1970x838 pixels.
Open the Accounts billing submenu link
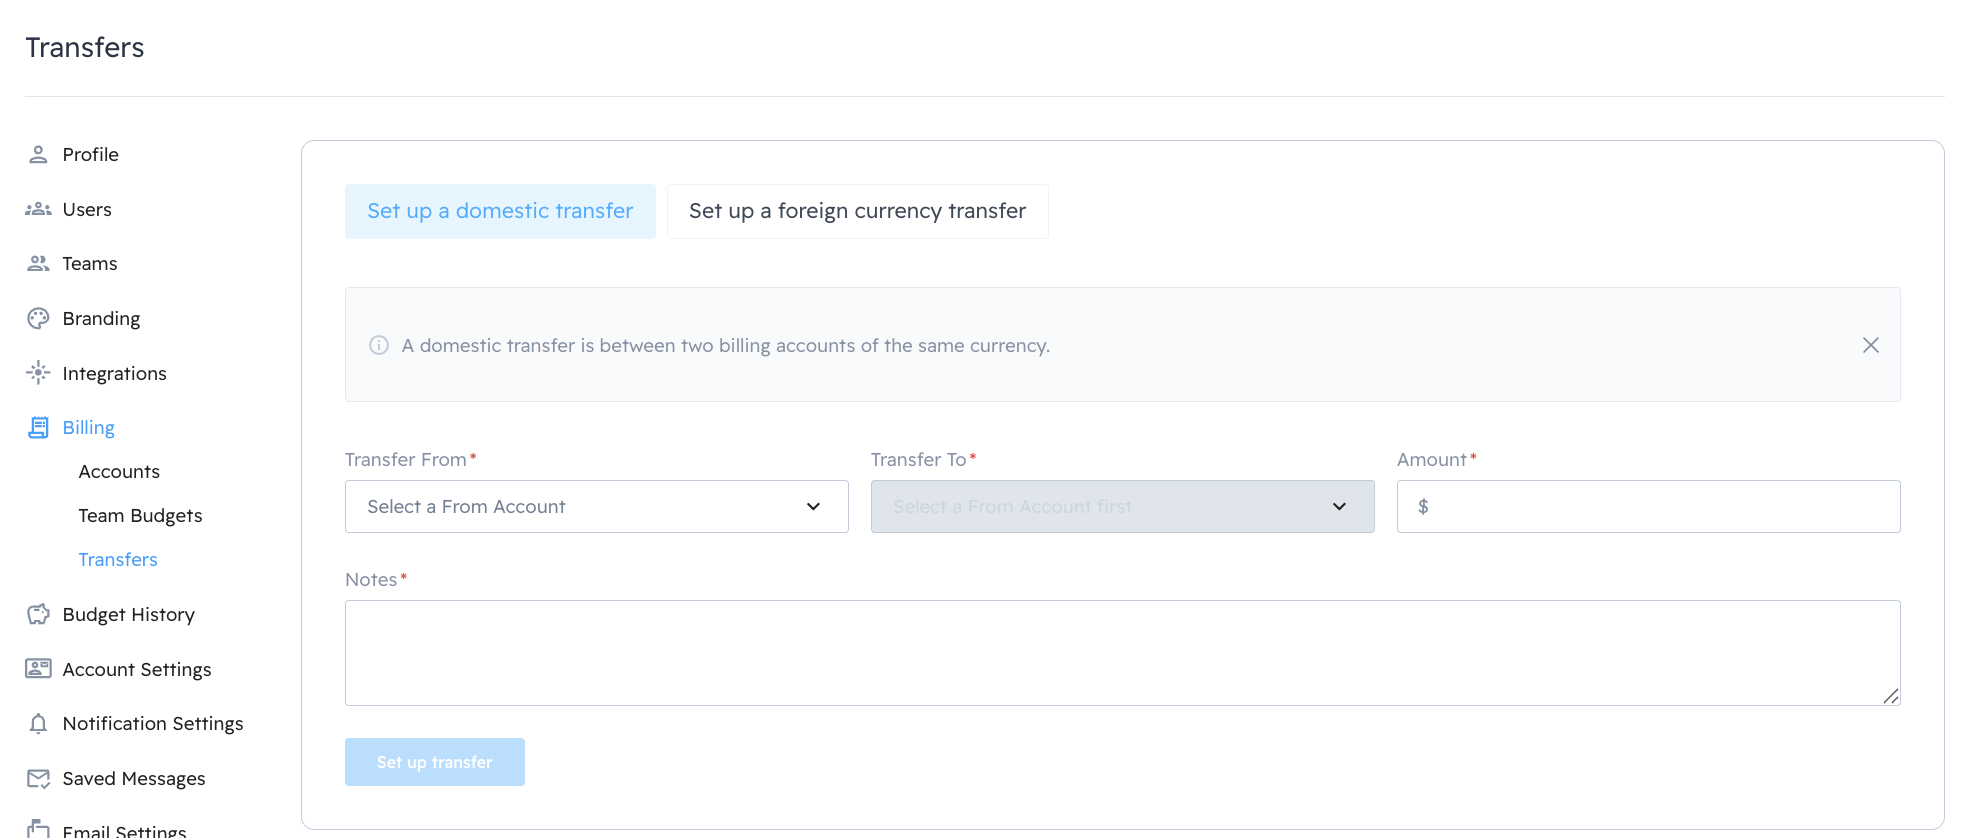tap(119, 471)
